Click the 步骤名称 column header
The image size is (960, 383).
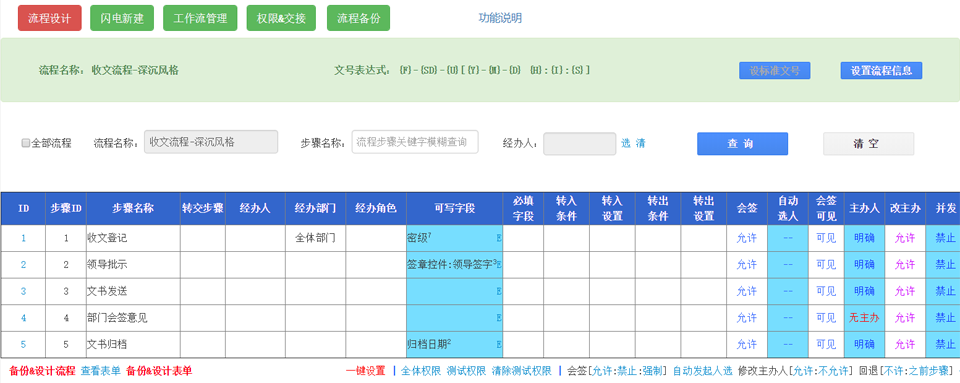pyautogui.click(x=133, y=208)
